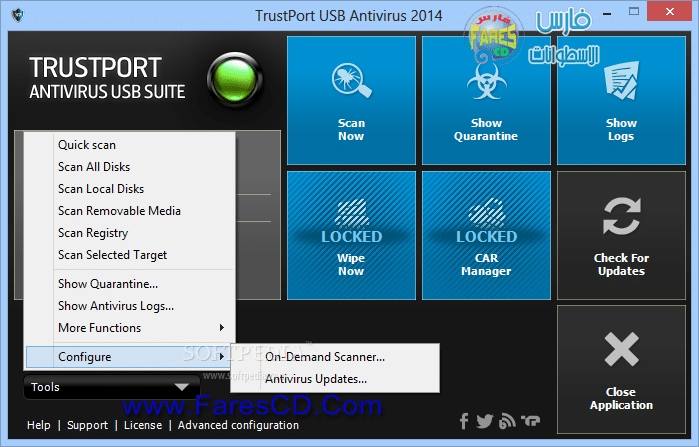Choose Quick scan from the menu
Viewport: 699px width, 447px height.
point(130,145)
